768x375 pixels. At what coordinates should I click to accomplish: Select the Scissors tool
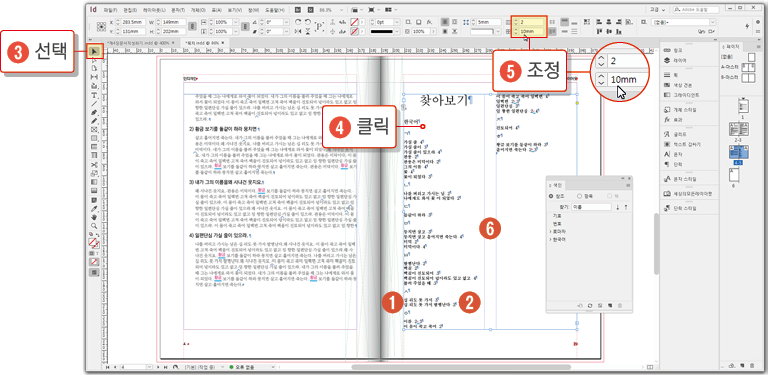pos(95,165)
